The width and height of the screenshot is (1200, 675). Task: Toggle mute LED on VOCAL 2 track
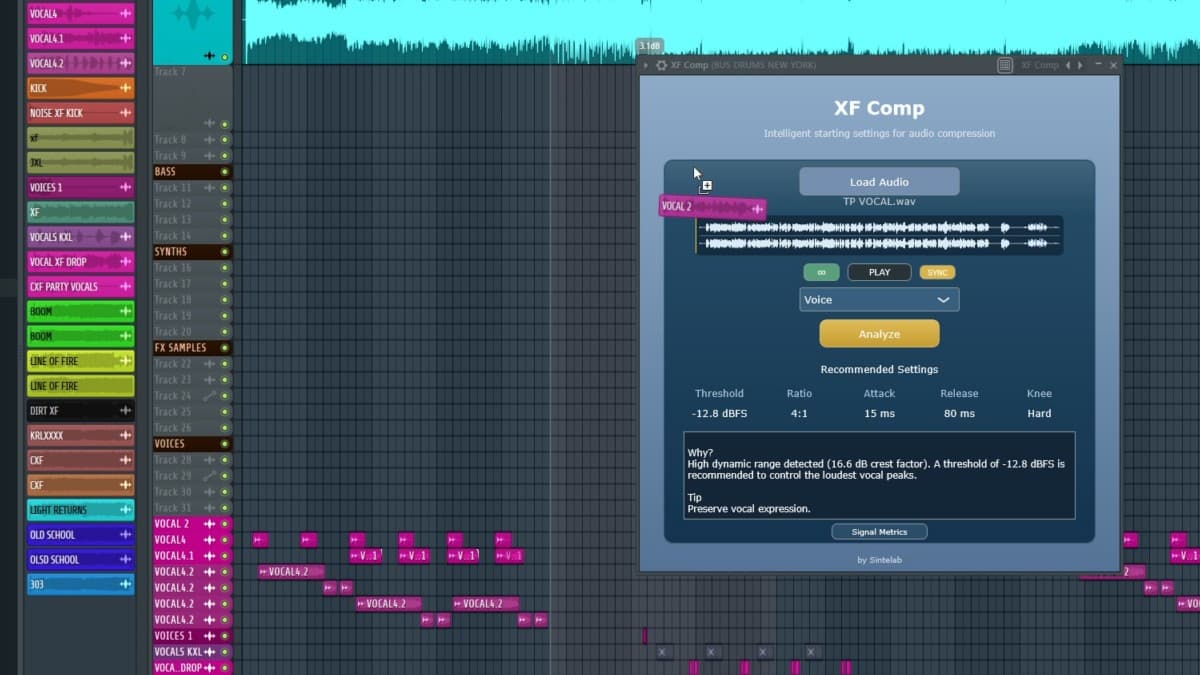click(x=225, y=524)
